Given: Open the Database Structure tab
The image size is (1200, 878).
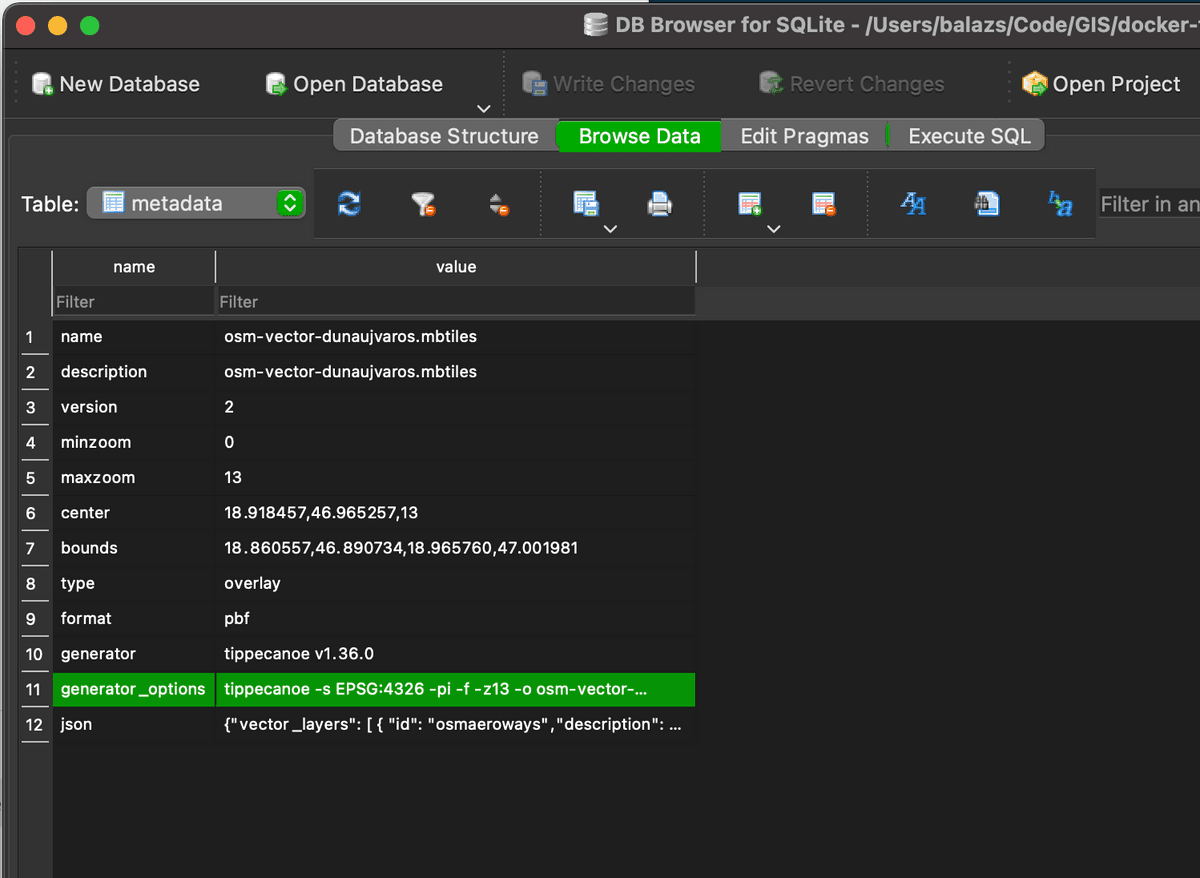Looking at the screenshot, I should [444, 136].
